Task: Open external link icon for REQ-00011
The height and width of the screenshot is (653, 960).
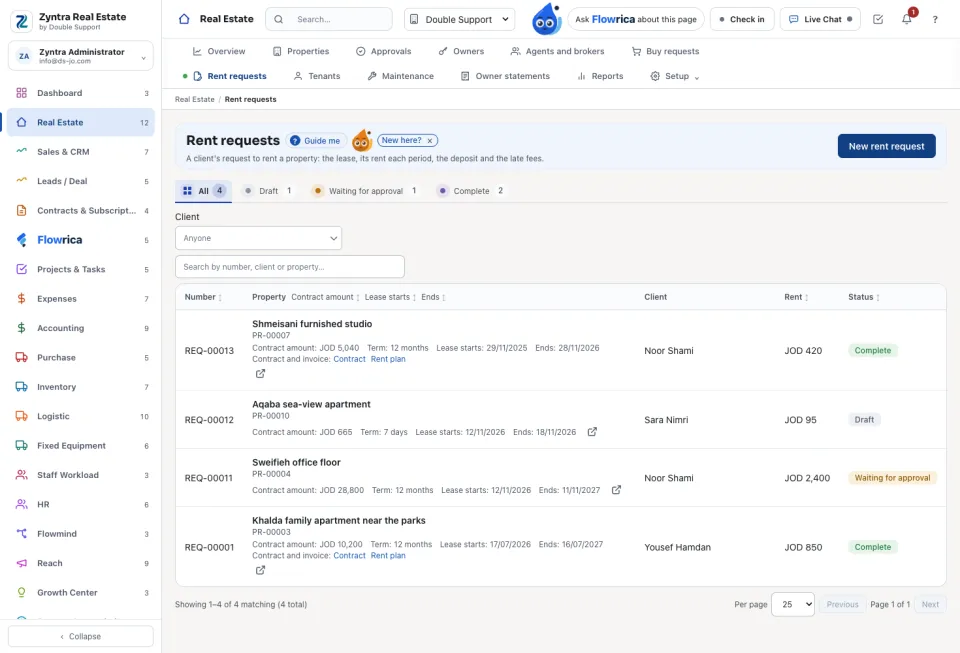Action: click(617, 490)
